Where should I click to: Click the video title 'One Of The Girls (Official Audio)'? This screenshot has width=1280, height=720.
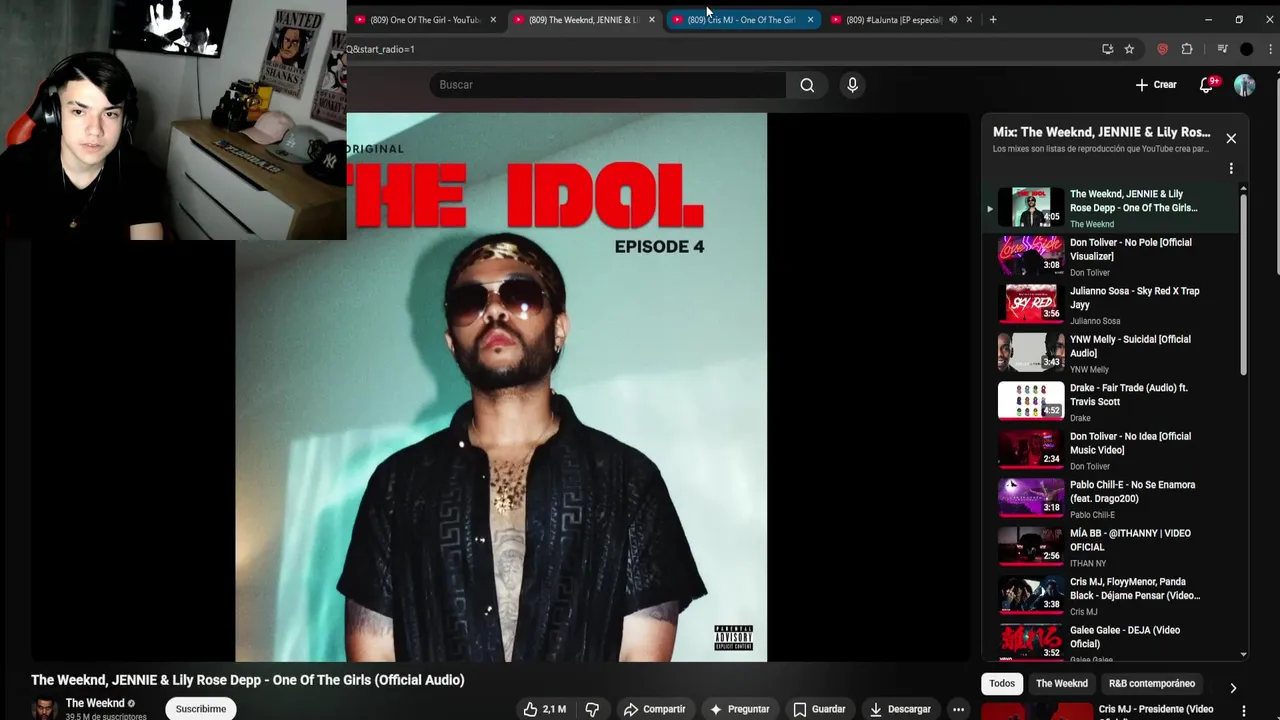(247, 680)
